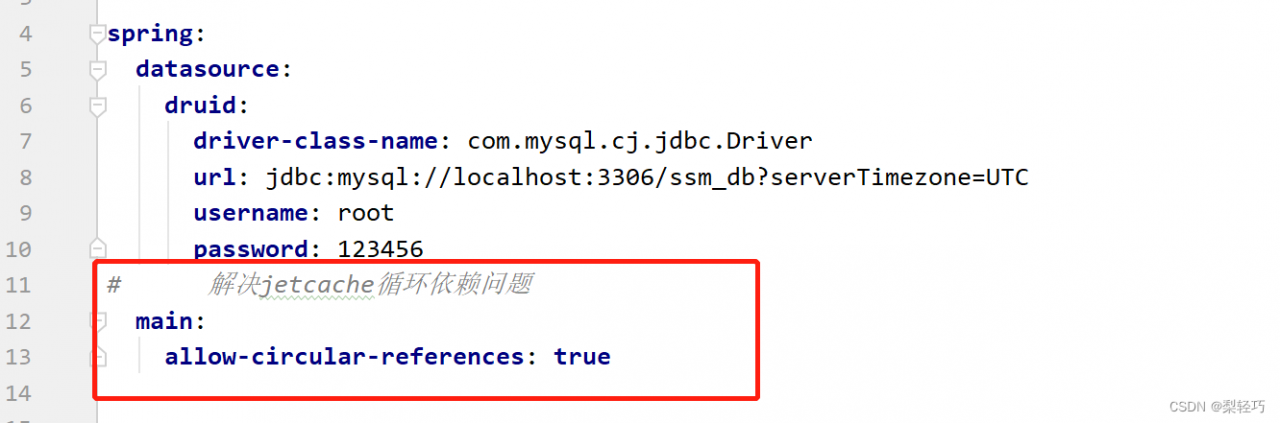Viewport: 1280px width, 423px height.
Task: Click line number 11 in the gutter
Action: [x=18, y=285]
